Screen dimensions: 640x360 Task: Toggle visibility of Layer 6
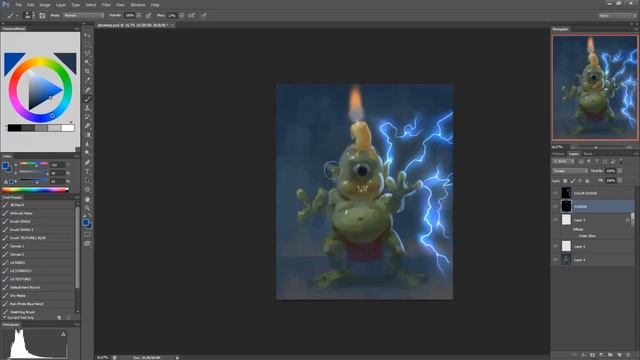[x=556, y=246]
